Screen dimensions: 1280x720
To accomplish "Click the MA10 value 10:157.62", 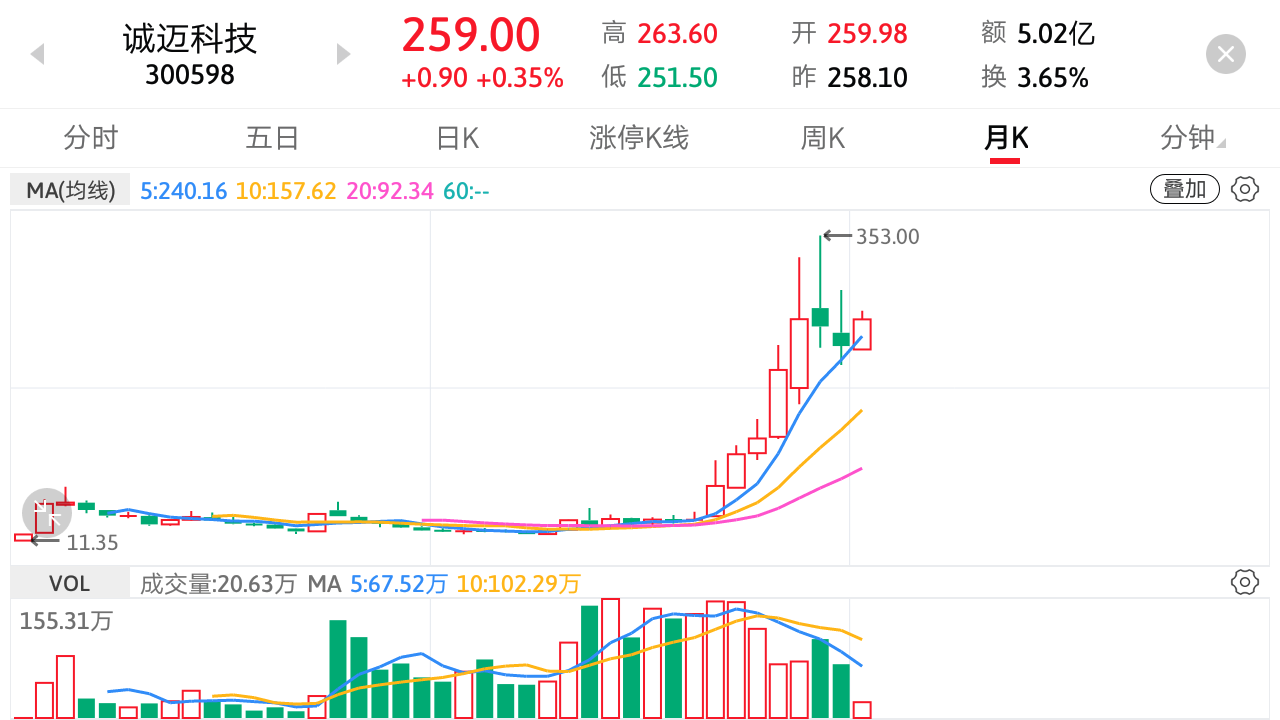I will click(286, 190).
